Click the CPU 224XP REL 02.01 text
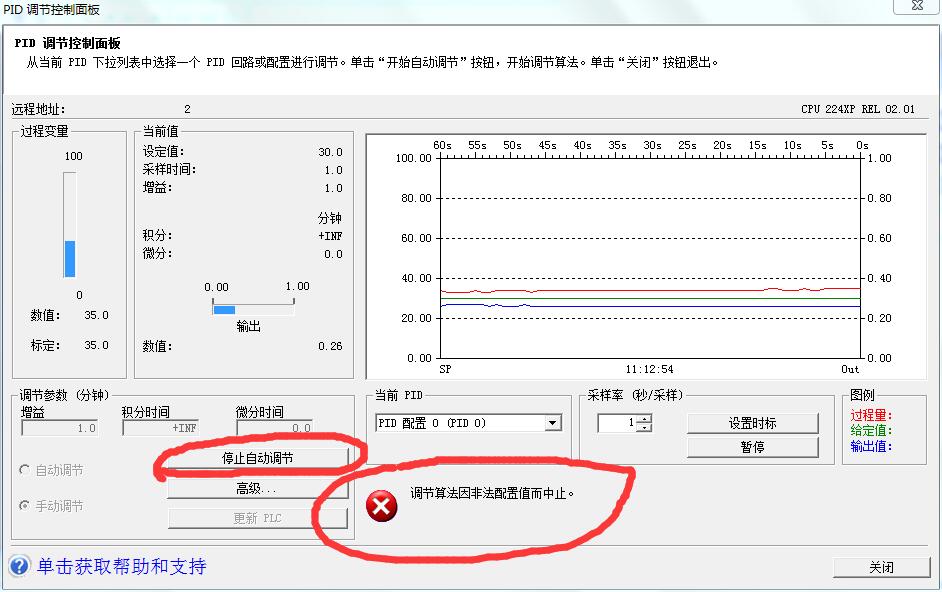This screenshot has height=592, width=942. pyautogui.click(x=857, y=109)
